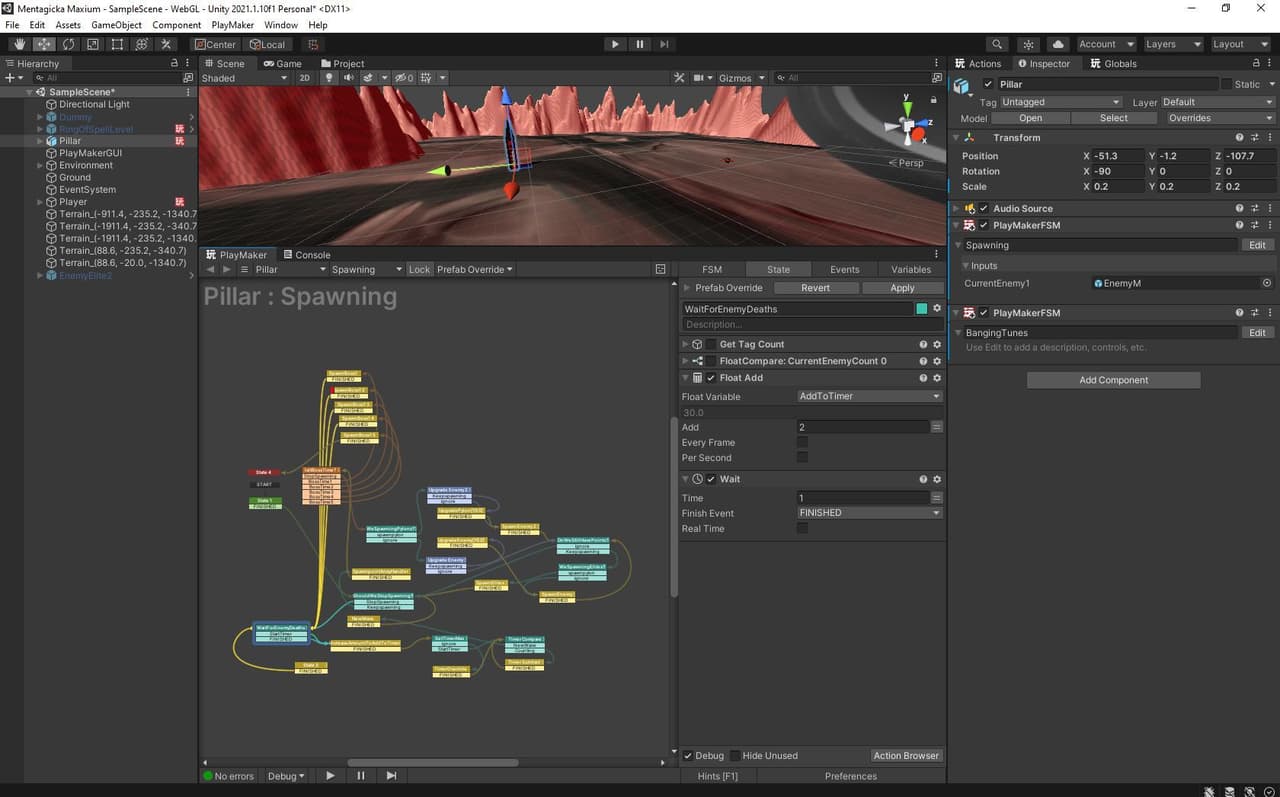Select the Rect transform tool

point(117,44)
